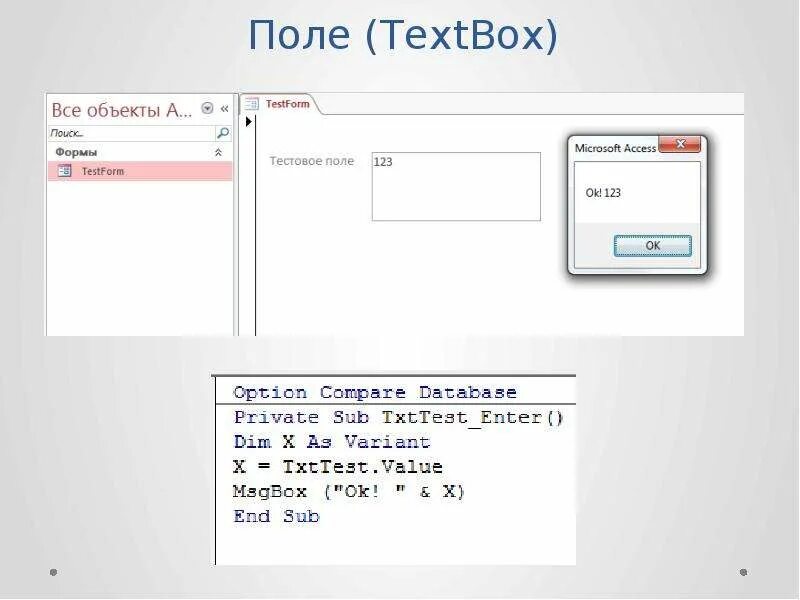The width and height of the screenshot is (800, 600).
Task: Close the Microsoft Access message box
Action: click(680, 144)
